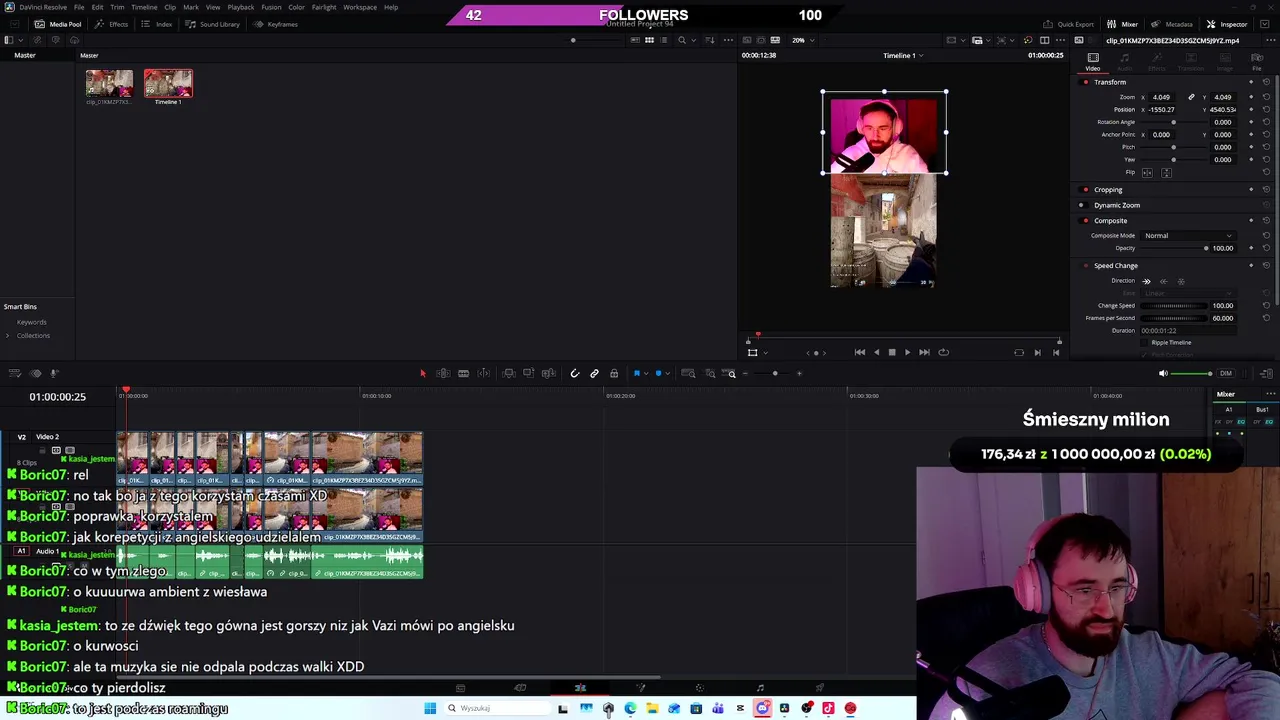Click the Zoom X value field
This screenshot has height=720, width=1280.
pyautogui.click(x=1162, y=97)
